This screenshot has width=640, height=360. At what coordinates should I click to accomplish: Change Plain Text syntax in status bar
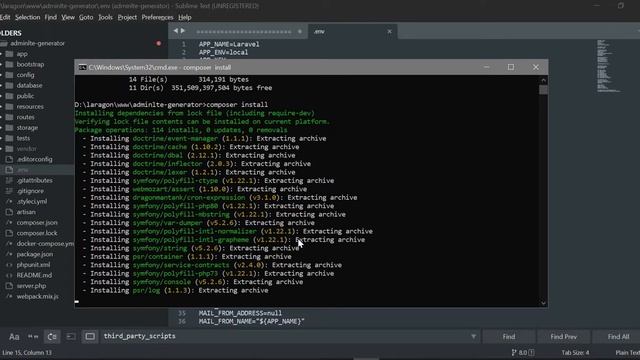tap(628, 353)
